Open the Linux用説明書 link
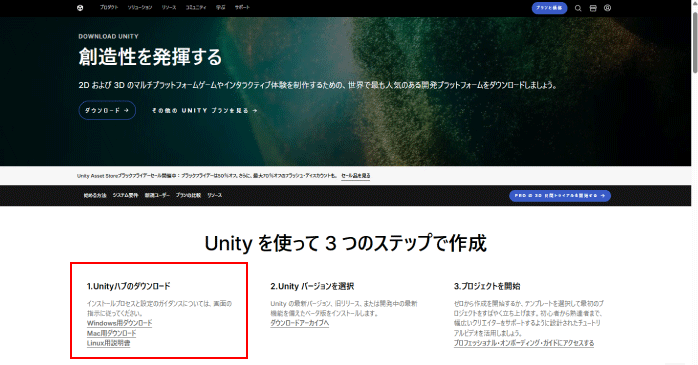 109,343
